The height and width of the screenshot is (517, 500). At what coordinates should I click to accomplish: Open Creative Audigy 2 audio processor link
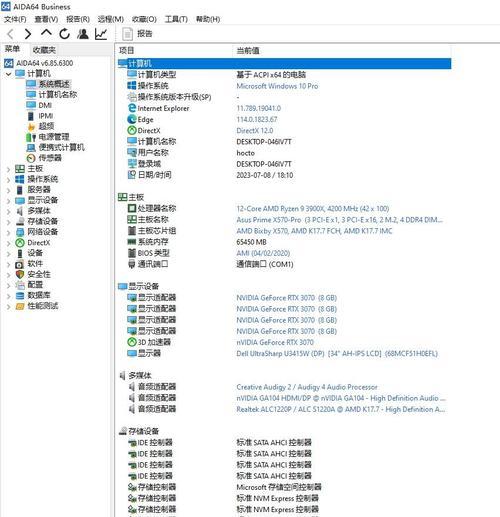307,387
